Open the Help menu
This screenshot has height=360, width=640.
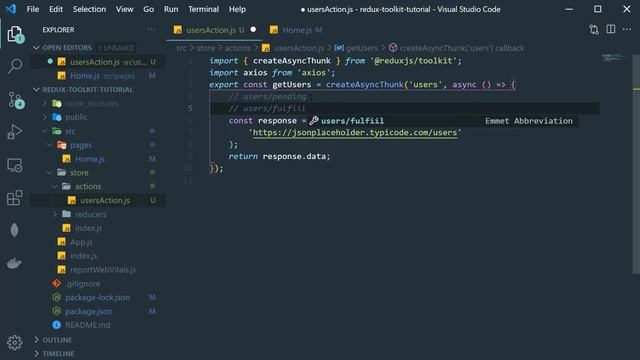[x=237, y=9]
